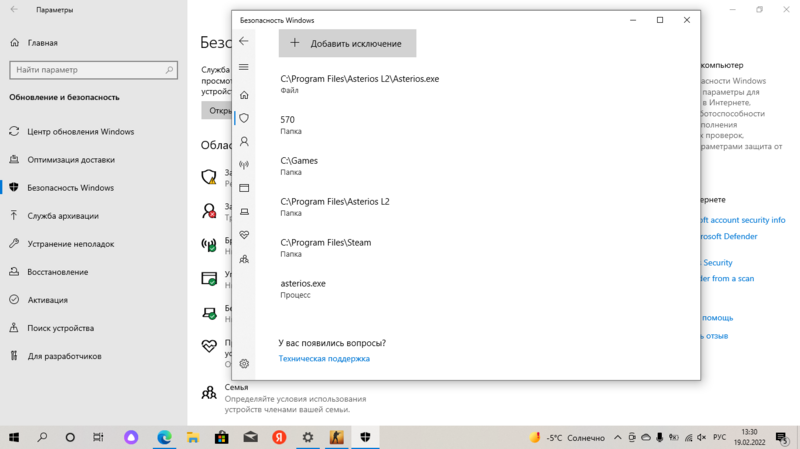Open the Техническая поддержка link
This screenshot has width=800, height=449.
click(324, 359)
